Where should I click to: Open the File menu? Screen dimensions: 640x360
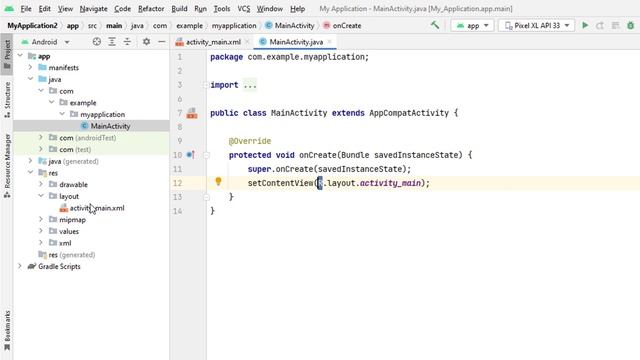click(26, 9)
